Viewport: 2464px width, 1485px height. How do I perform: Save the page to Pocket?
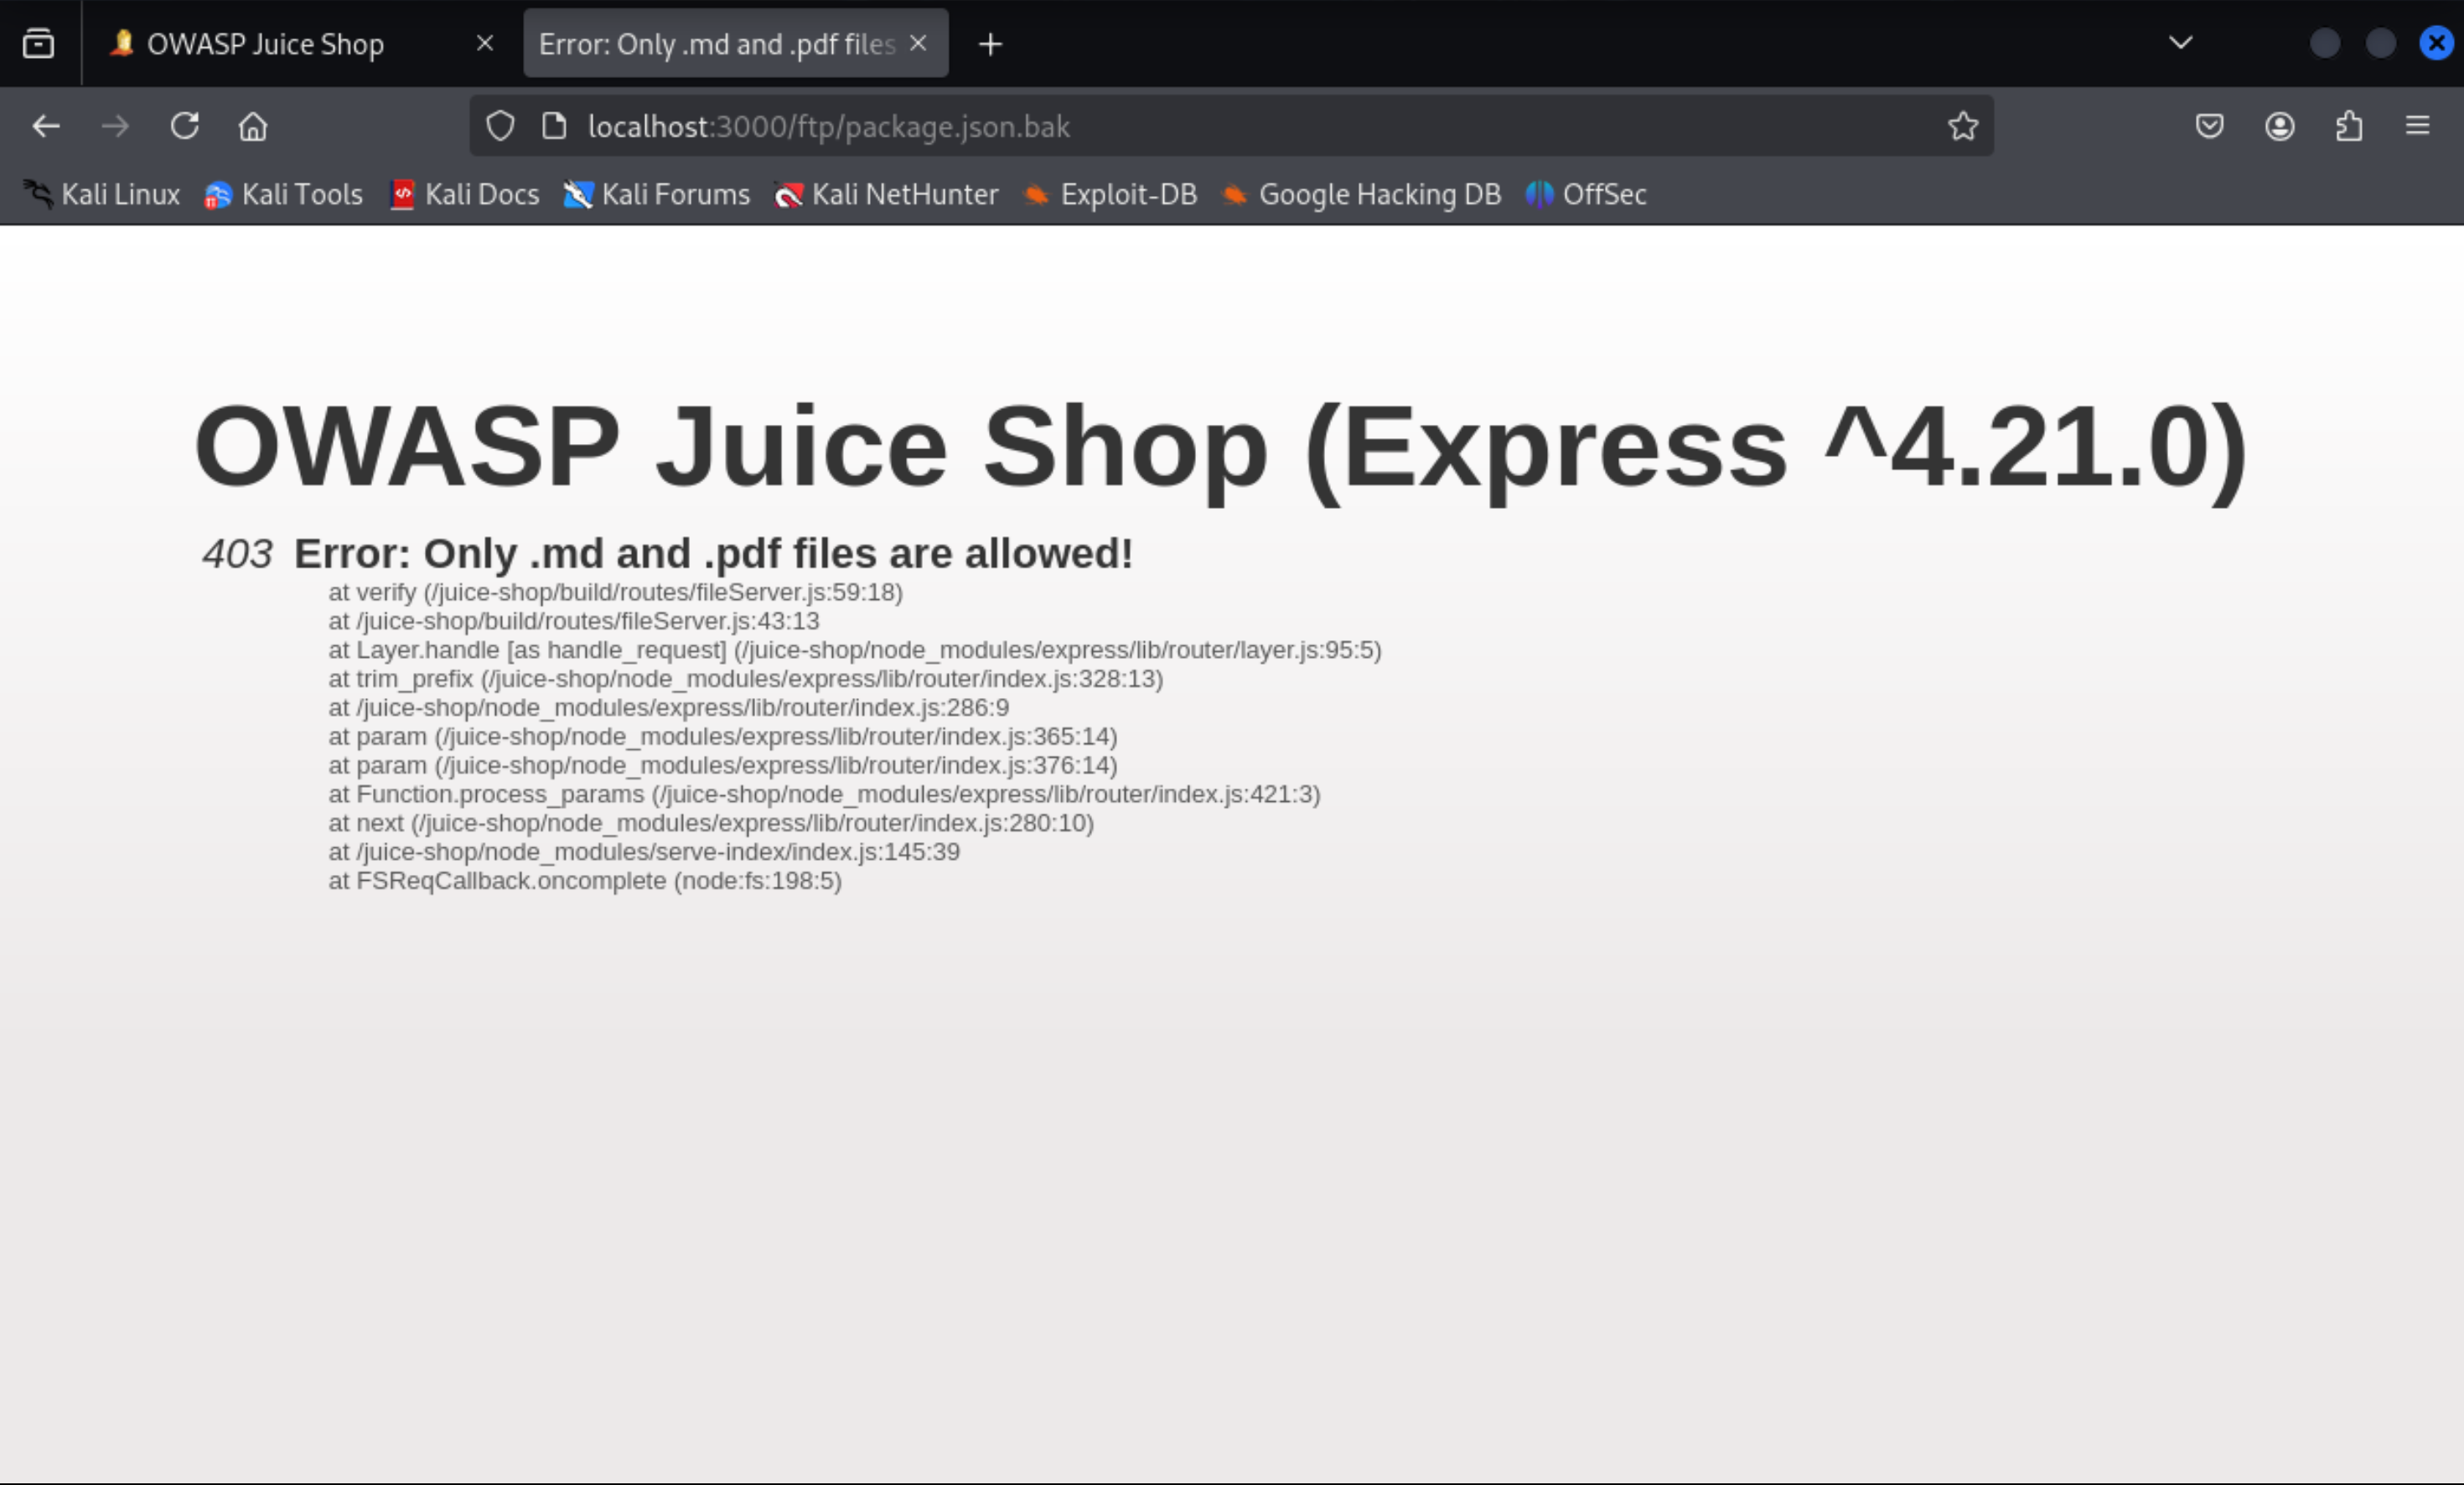[x=2209, y=126]
